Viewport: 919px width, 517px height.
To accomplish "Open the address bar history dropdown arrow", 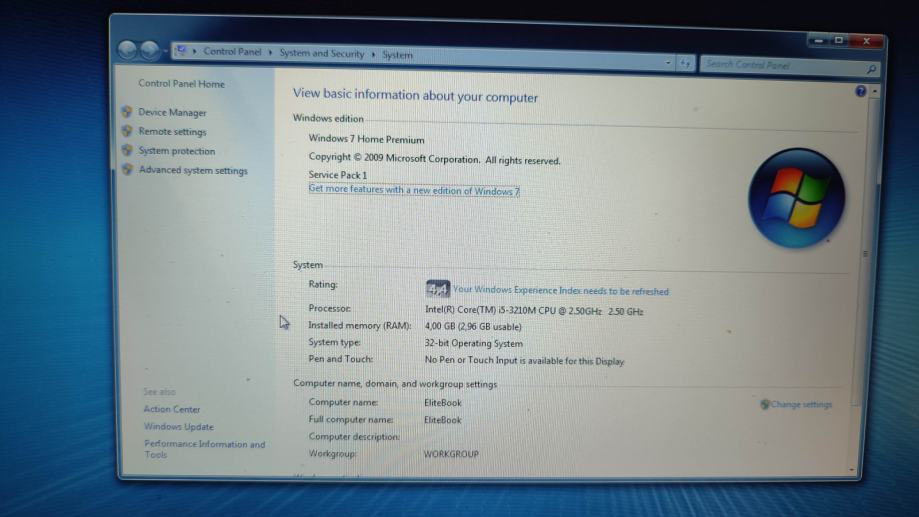I will pyautogui.click(x=668, y=62).
